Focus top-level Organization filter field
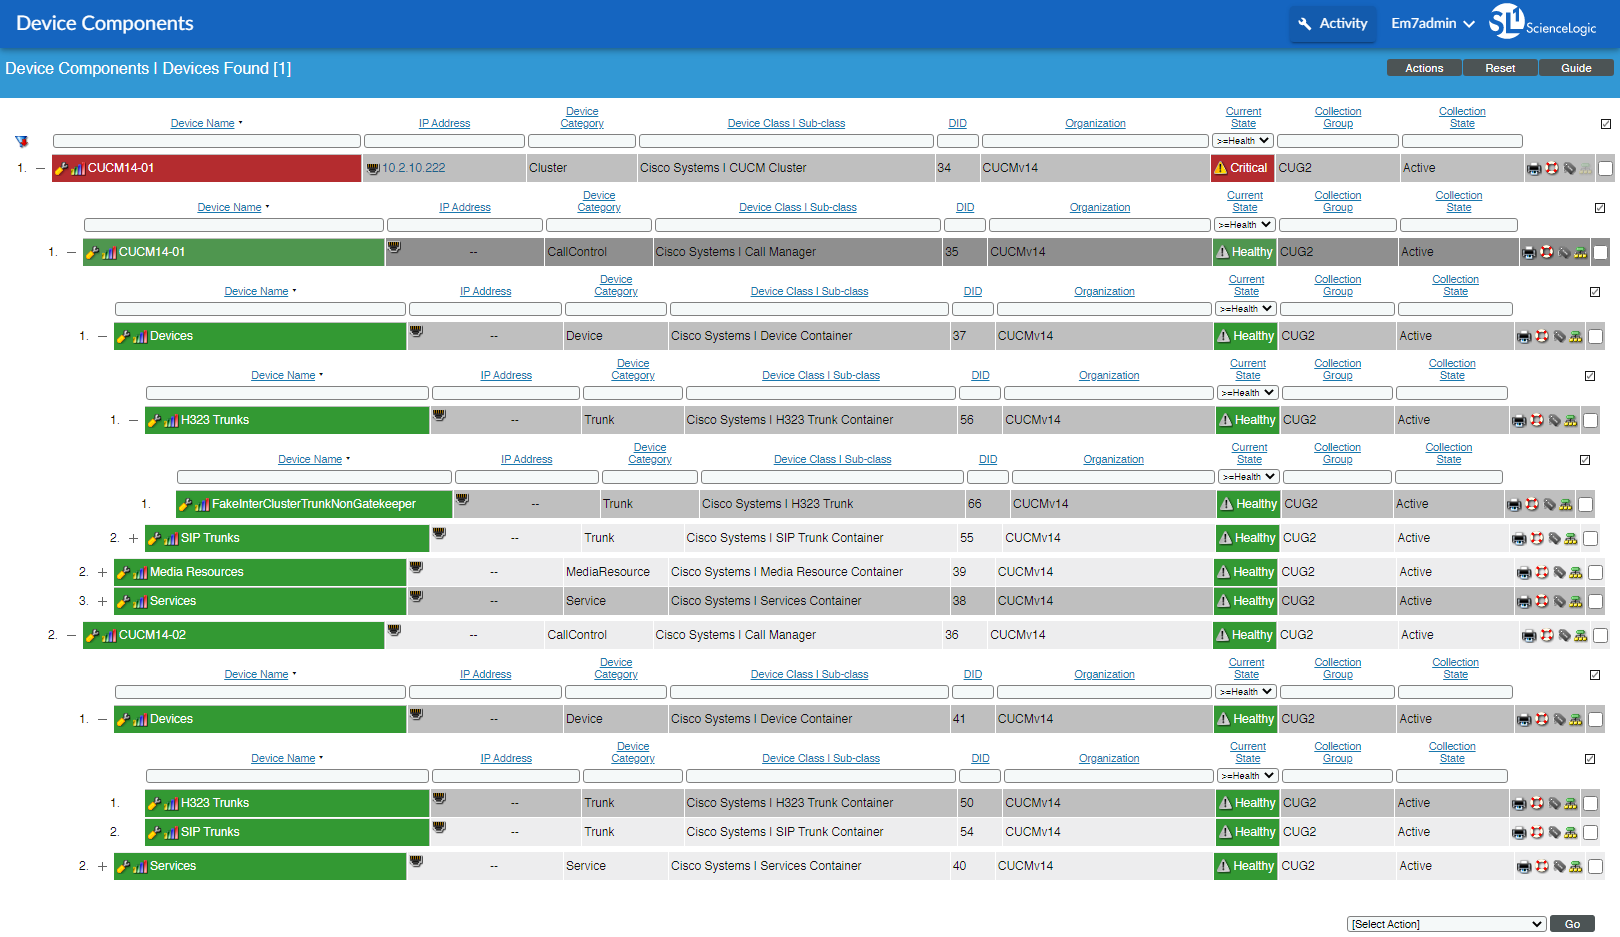The image size is (1620, 937). [1095, 141]
